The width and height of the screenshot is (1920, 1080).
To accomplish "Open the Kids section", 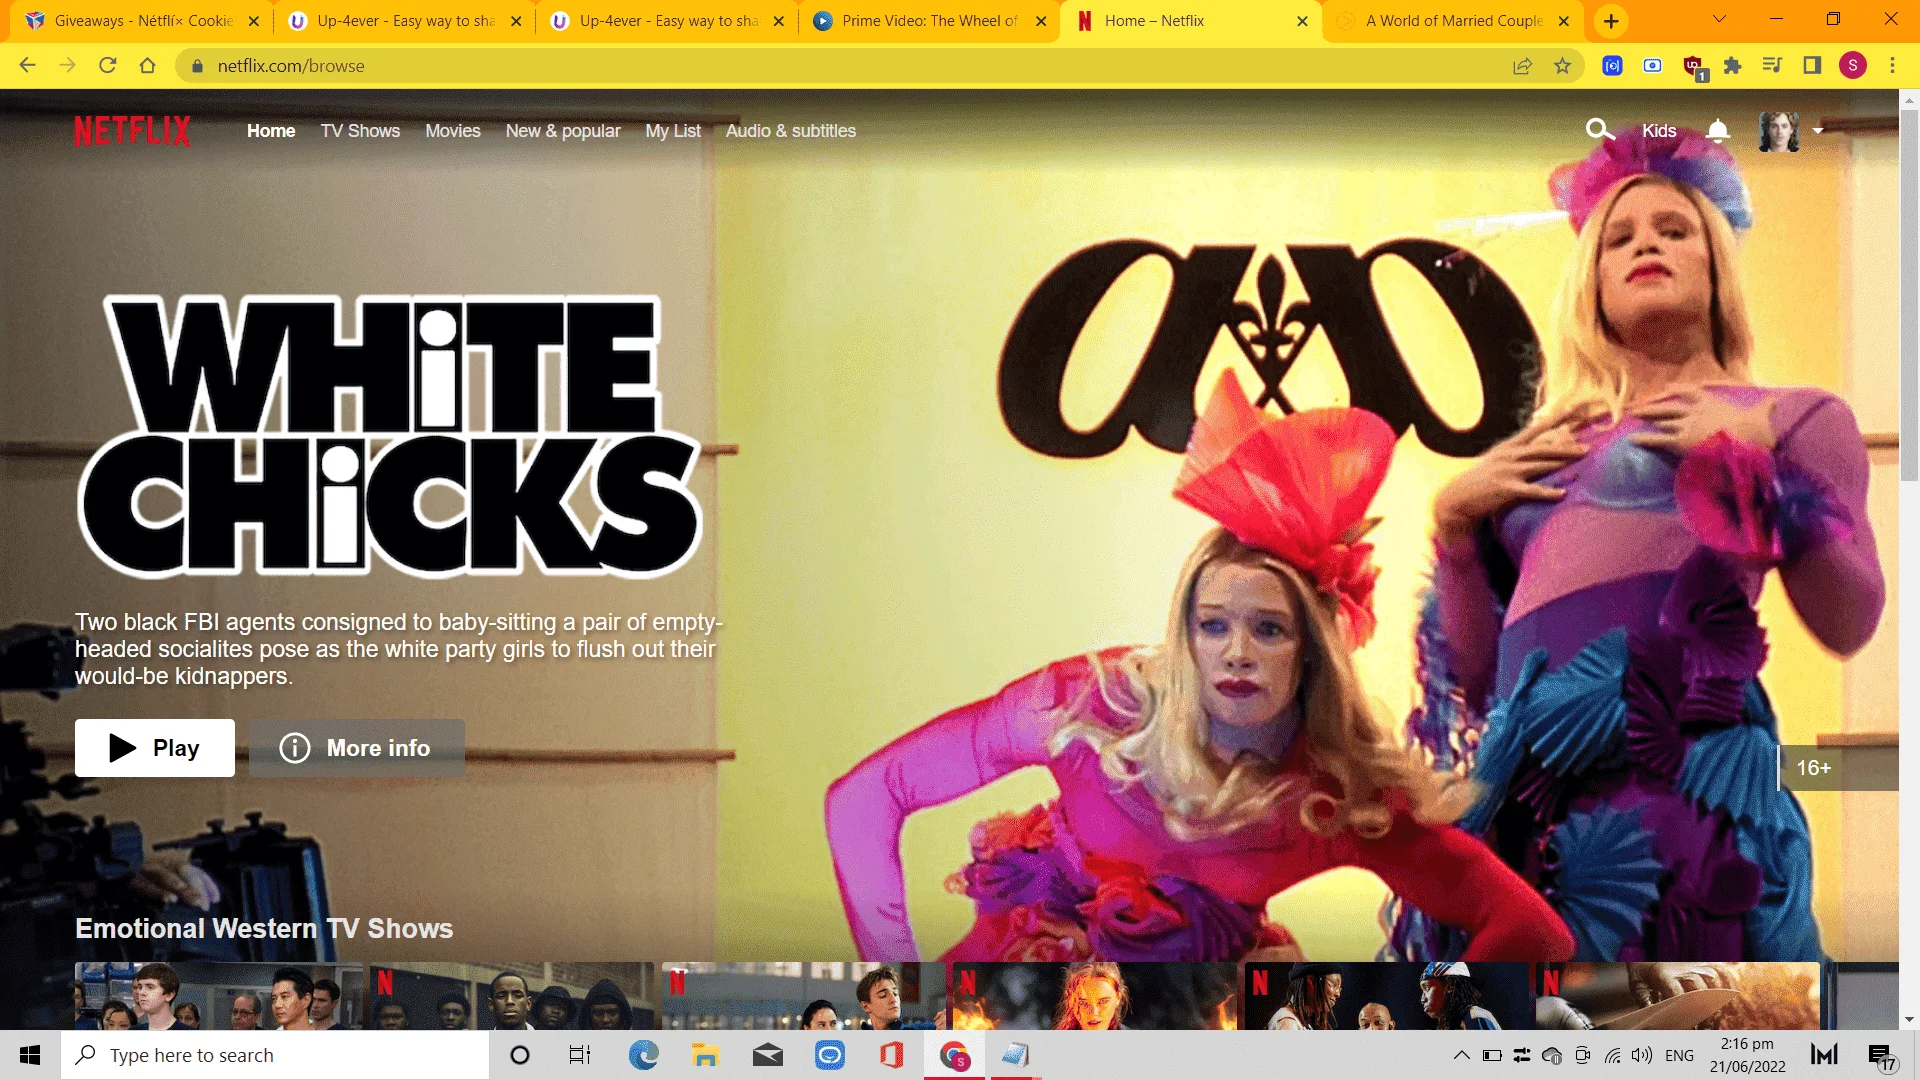I will (1659, 131).
